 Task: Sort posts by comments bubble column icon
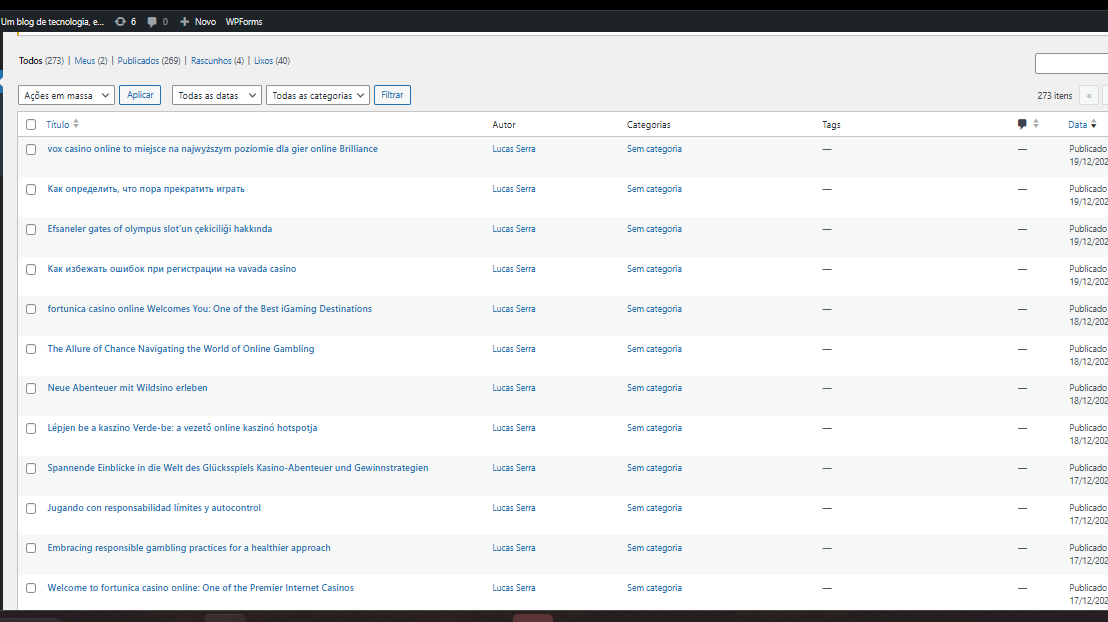[1022, 124]
